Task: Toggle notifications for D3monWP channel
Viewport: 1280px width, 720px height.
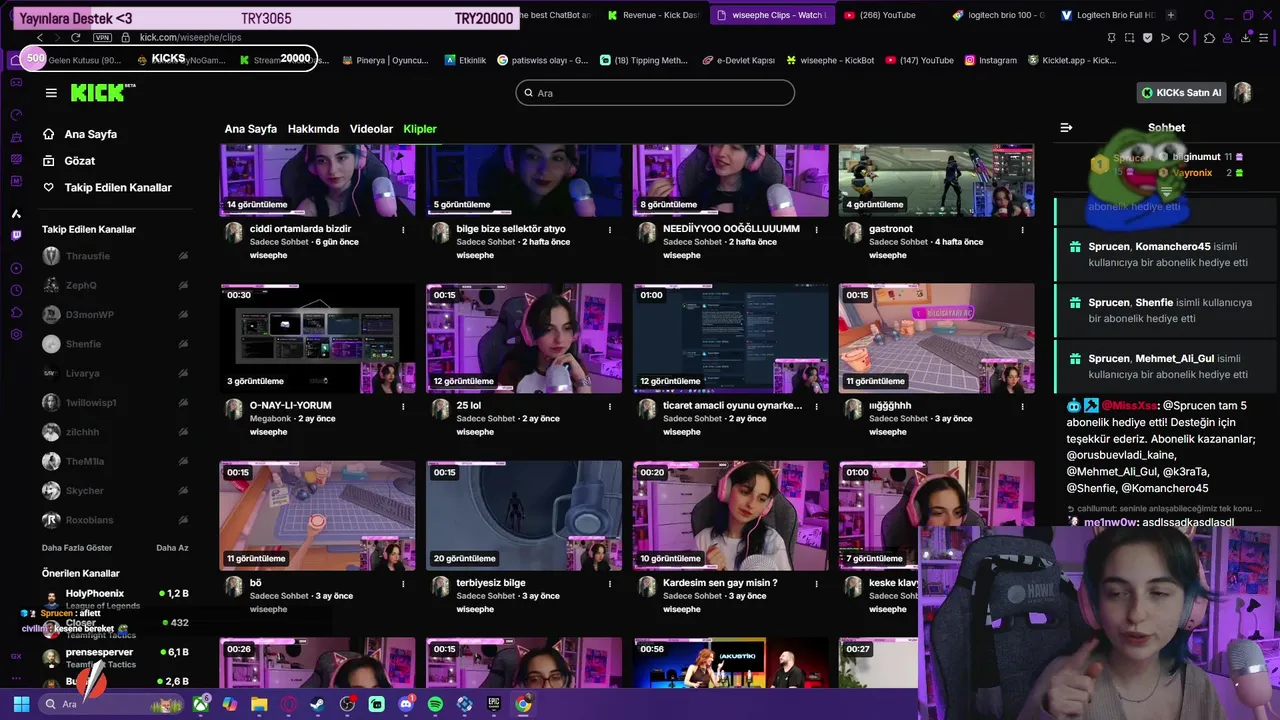Action: (x=183, y=315)
